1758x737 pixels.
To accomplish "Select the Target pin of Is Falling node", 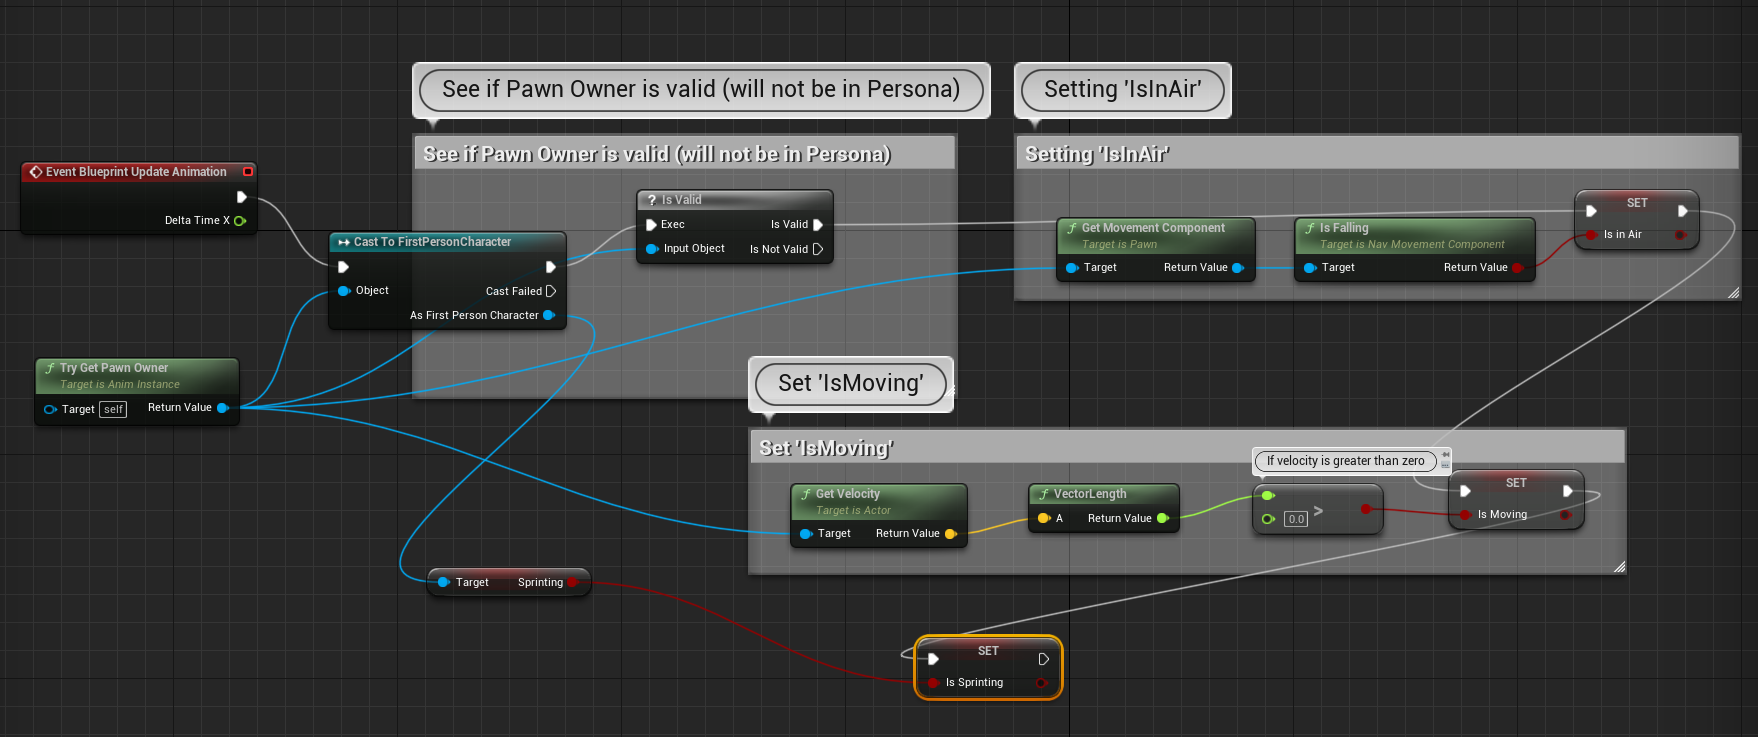I will [1310, 268].
